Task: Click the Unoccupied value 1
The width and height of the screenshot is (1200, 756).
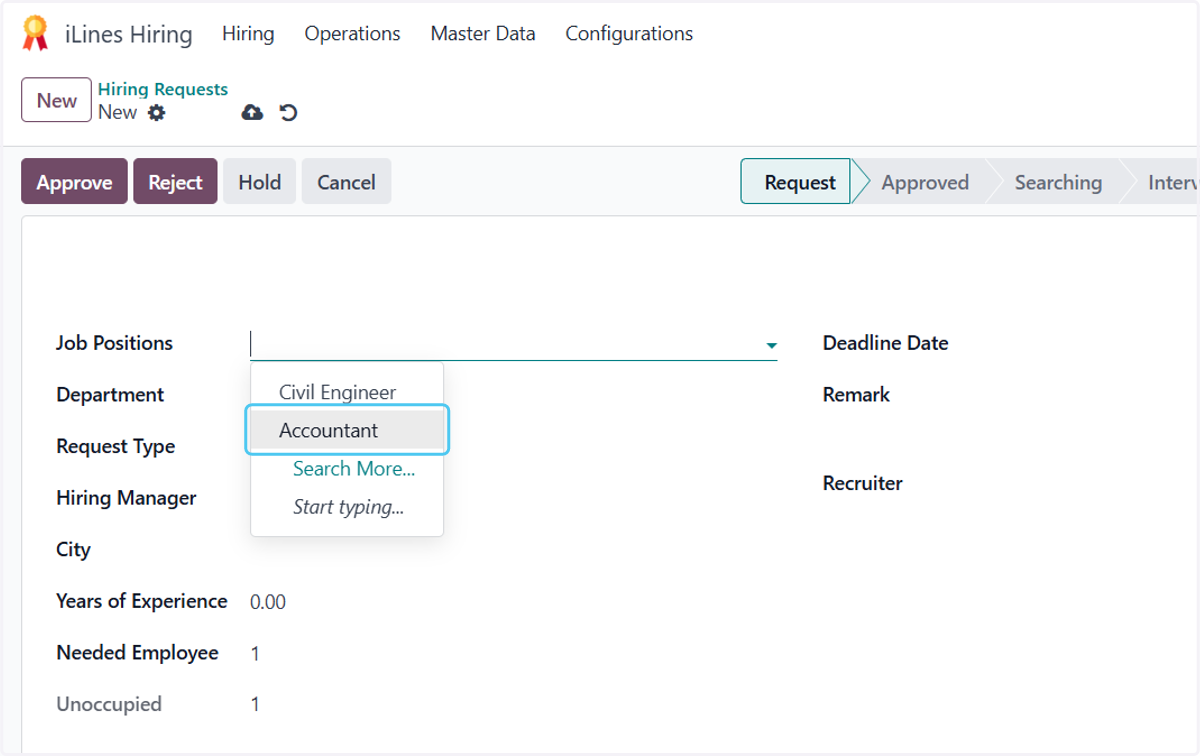Action: point(255,705)
